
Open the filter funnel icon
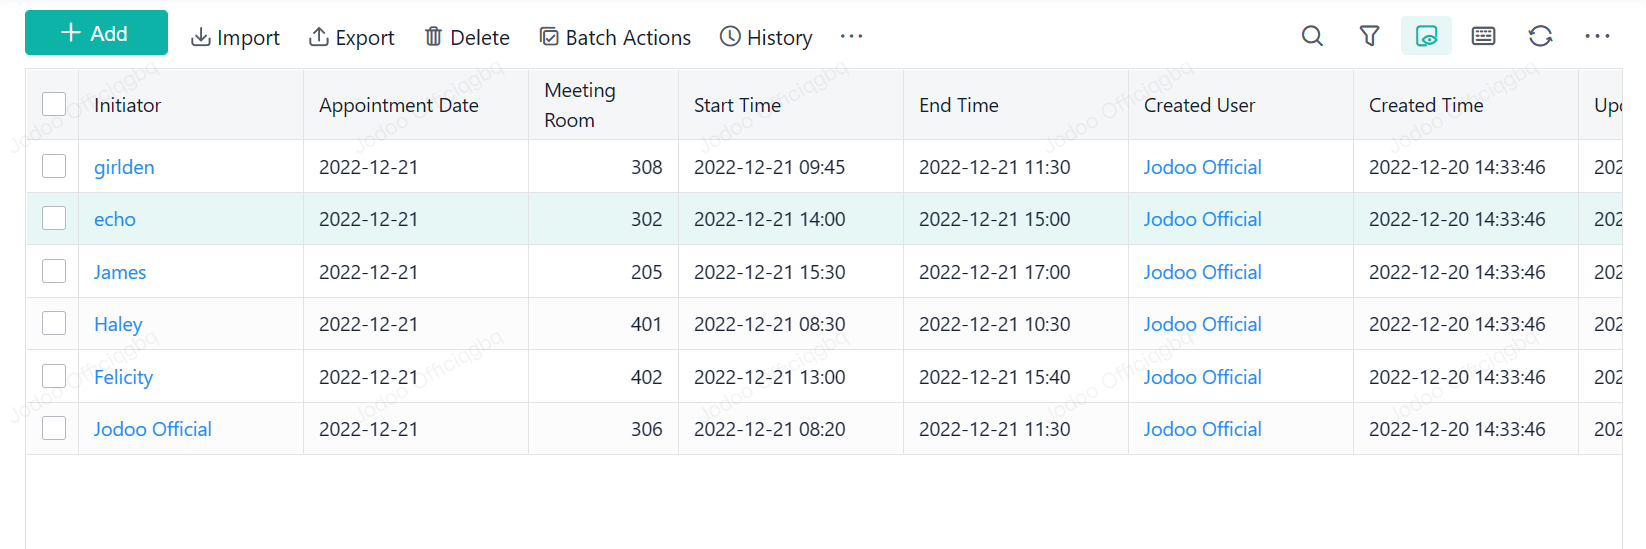1369,37
